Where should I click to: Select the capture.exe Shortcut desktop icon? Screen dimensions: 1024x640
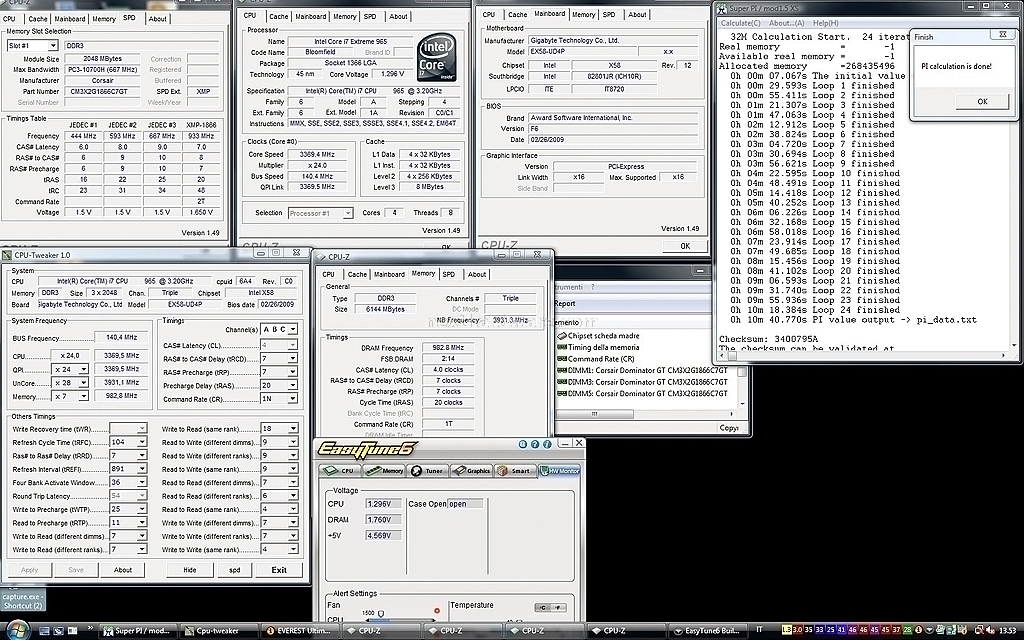point(22,600)
